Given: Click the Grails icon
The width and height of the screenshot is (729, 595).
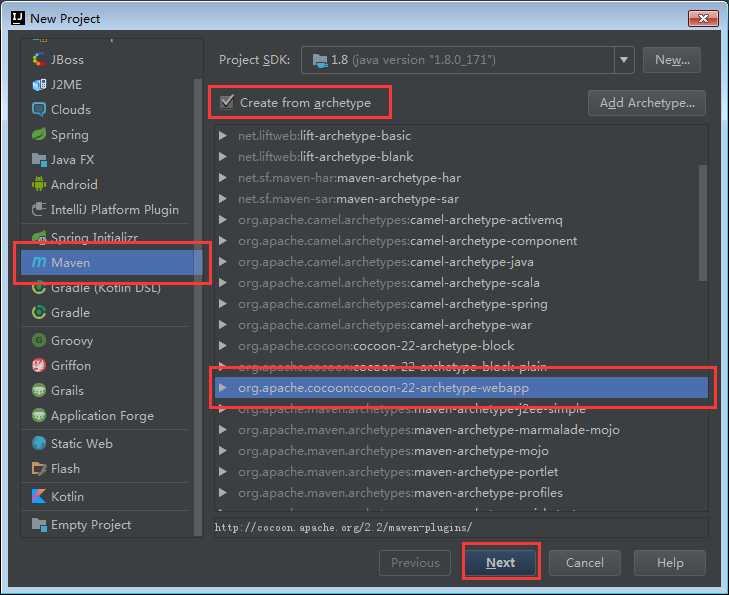Looking at the screenshot, I should pyautogui.click(x=39, y=390).
